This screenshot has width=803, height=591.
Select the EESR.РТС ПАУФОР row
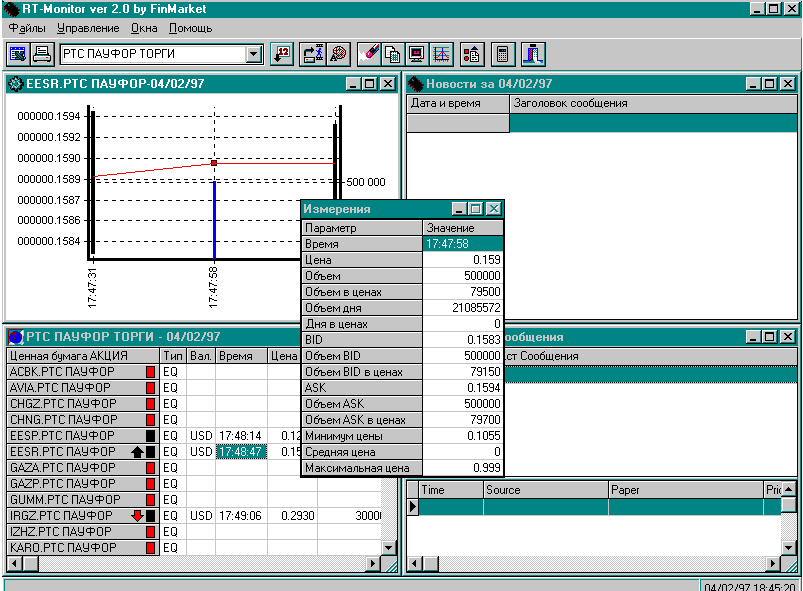pos(62,452)
